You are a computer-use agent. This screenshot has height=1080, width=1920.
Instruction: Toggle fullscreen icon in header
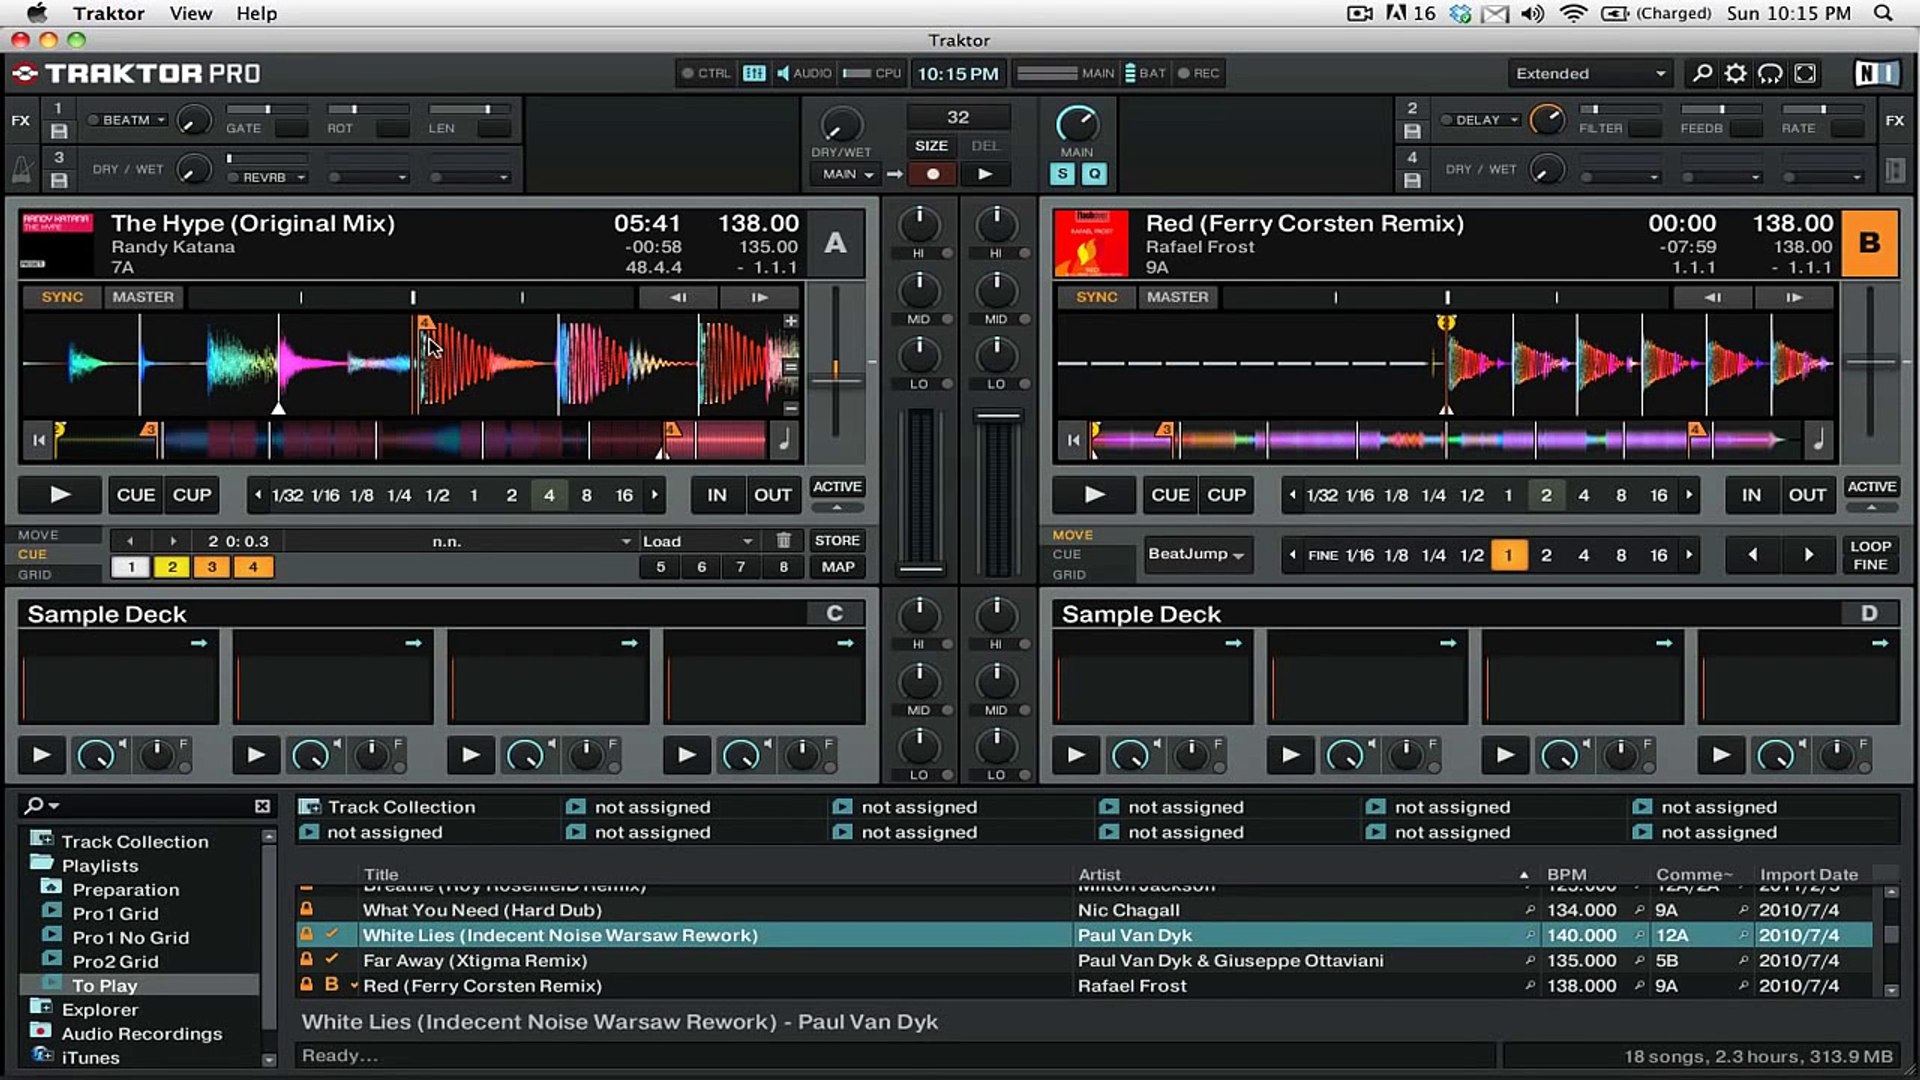point(1805,73)
